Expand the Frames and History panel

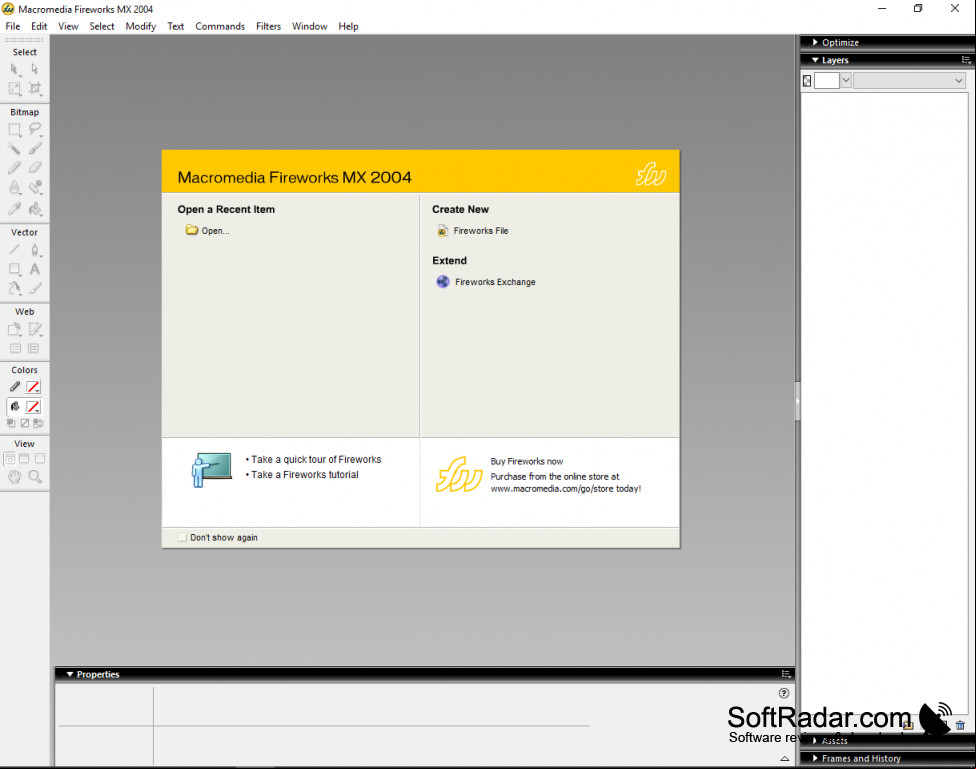tap(815, 758)
